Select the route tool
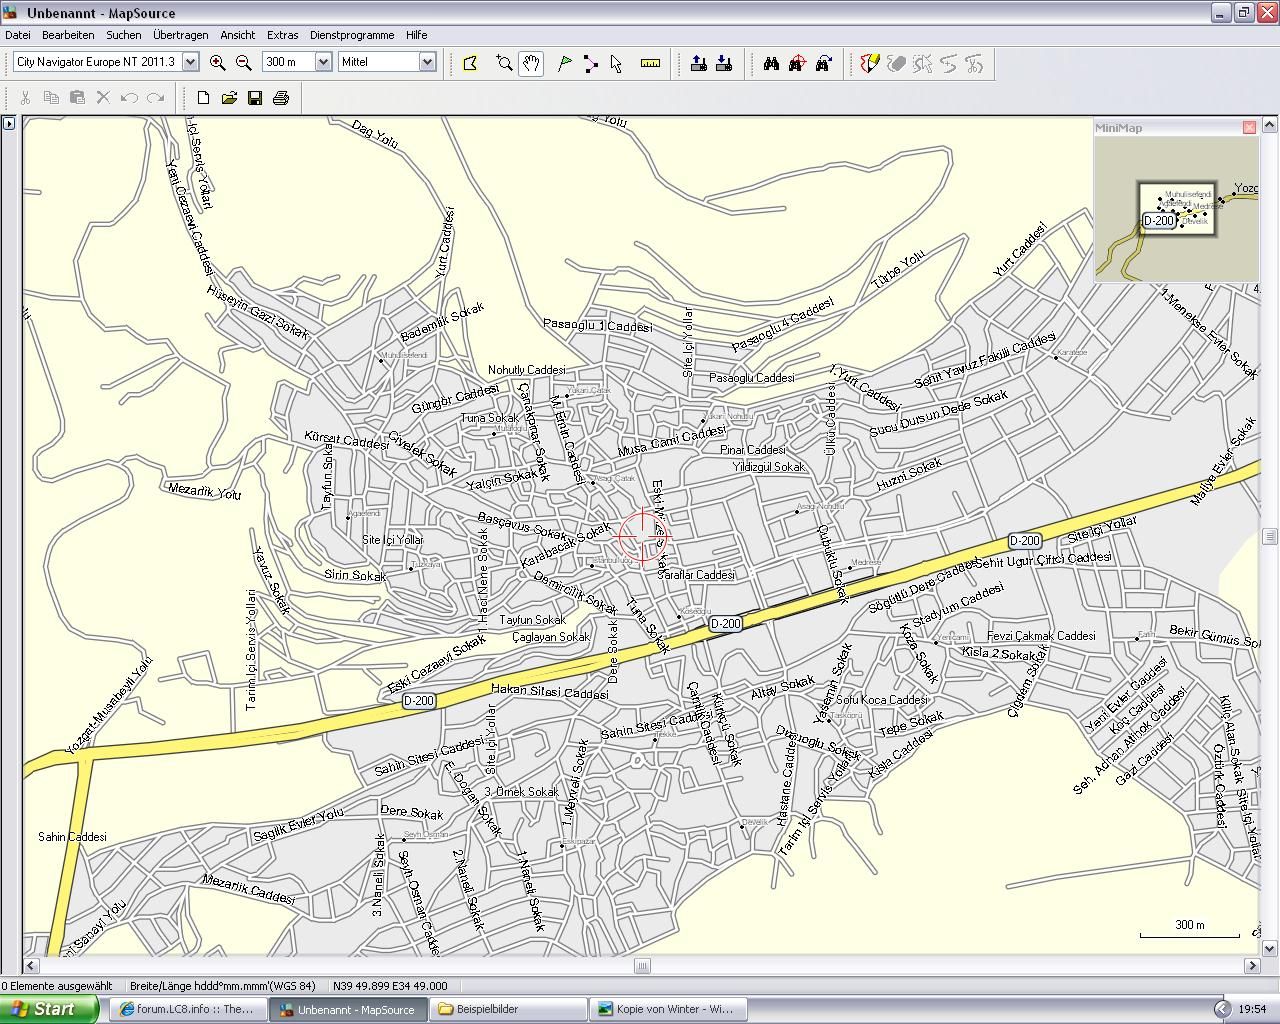The image size is (1280, 1024). [x=590, y=64]
